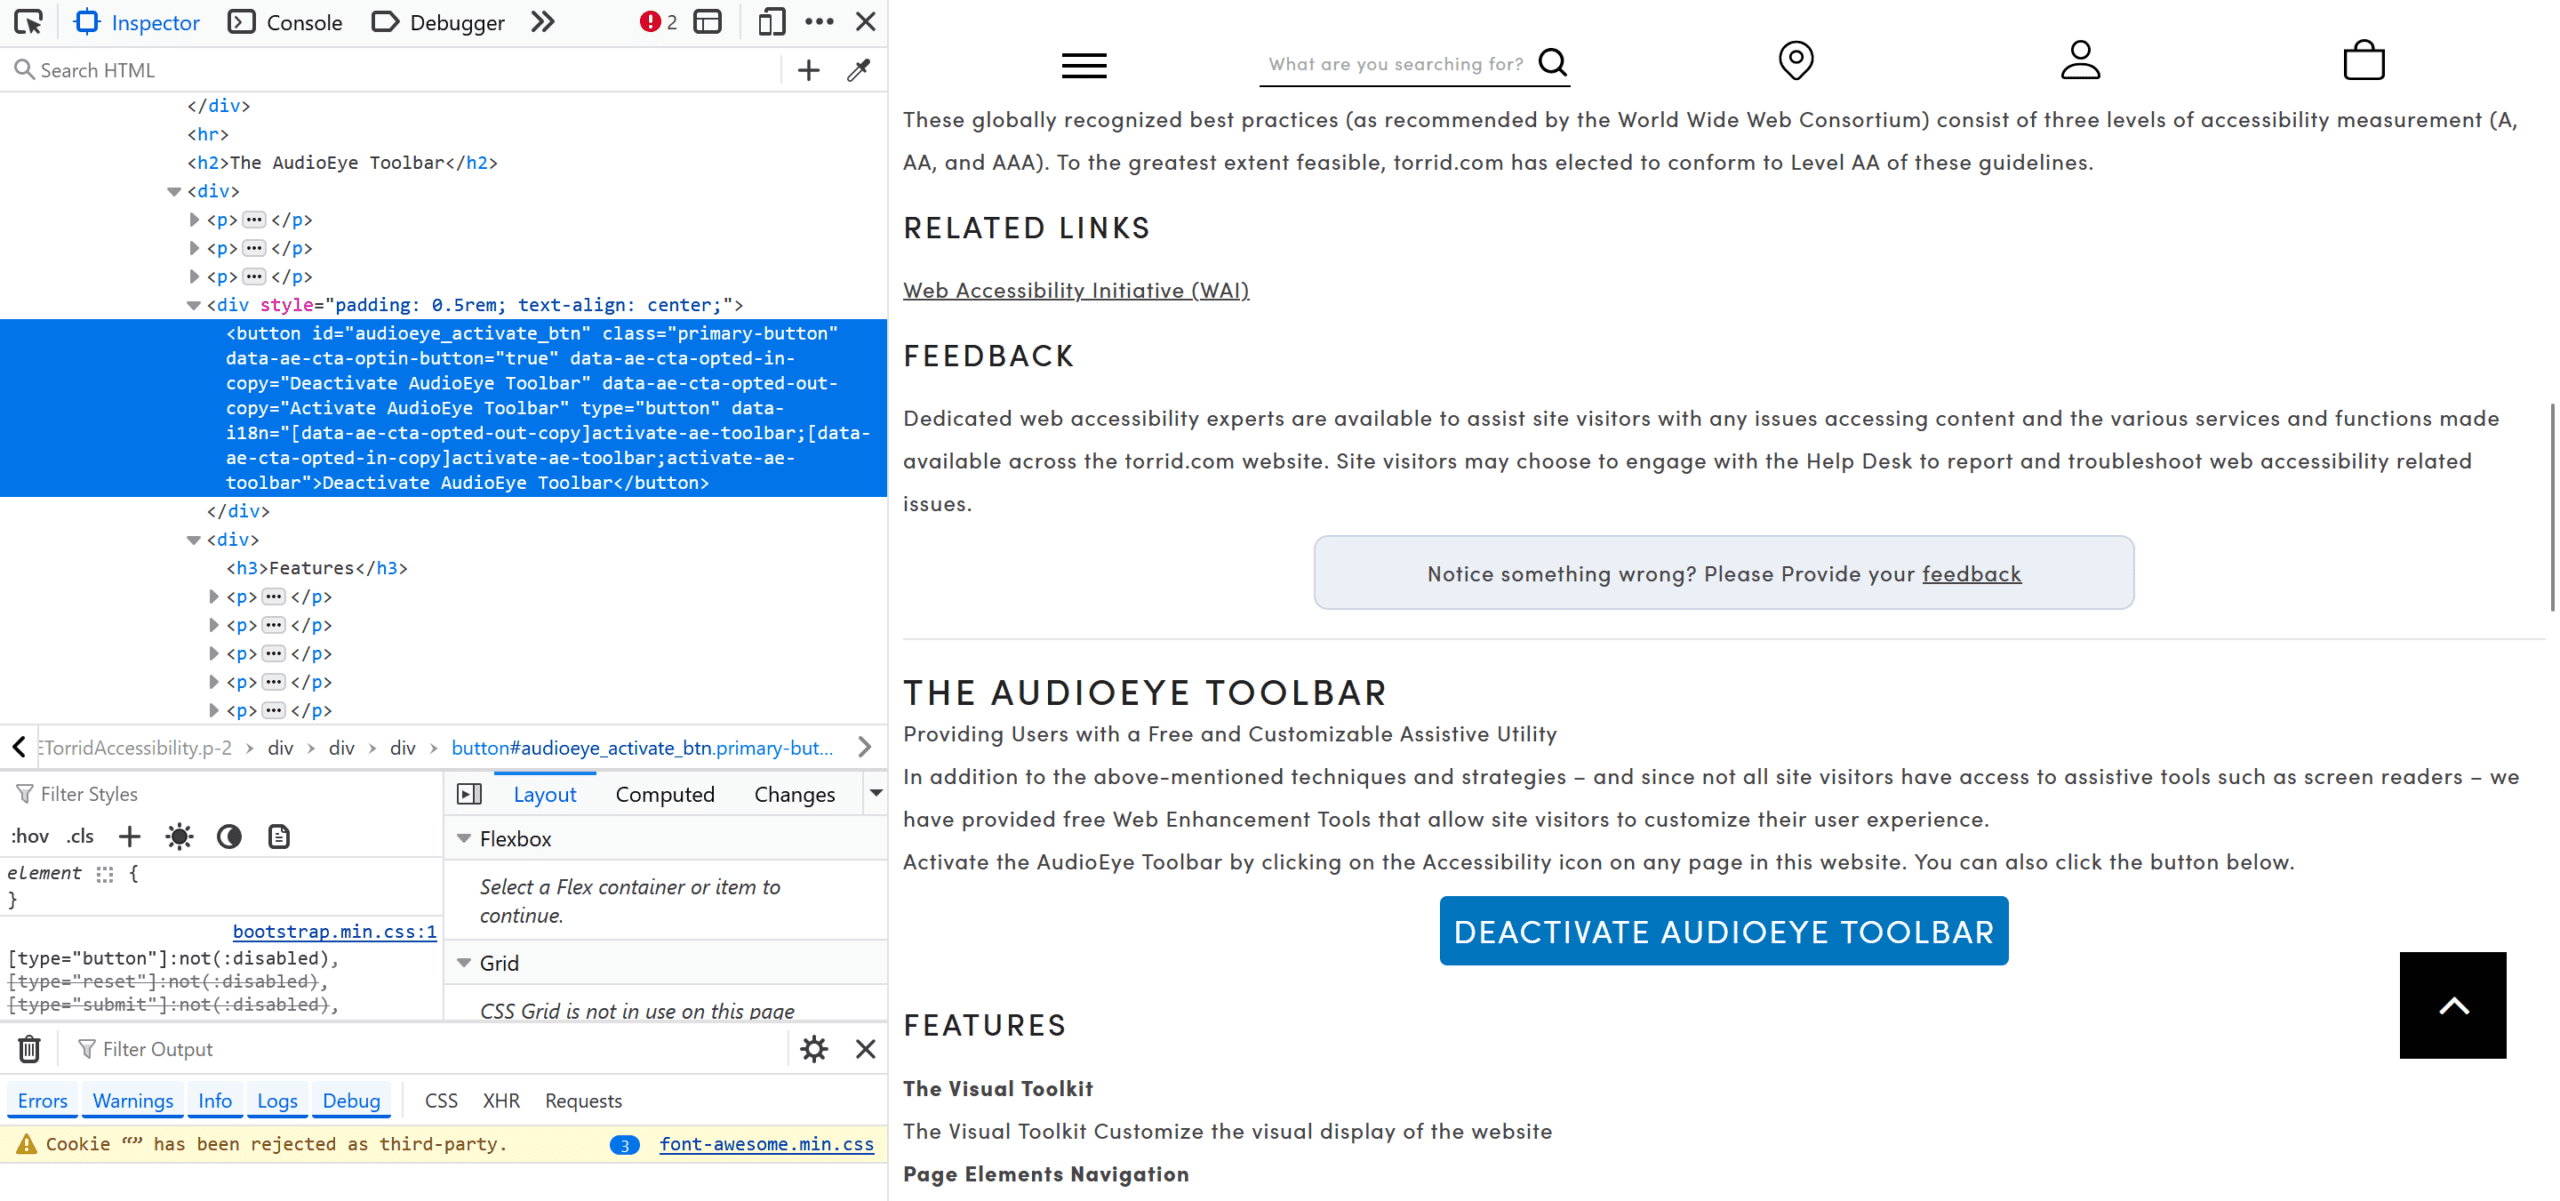
Task: Activate the element picker tool
Action: point(28,21)
